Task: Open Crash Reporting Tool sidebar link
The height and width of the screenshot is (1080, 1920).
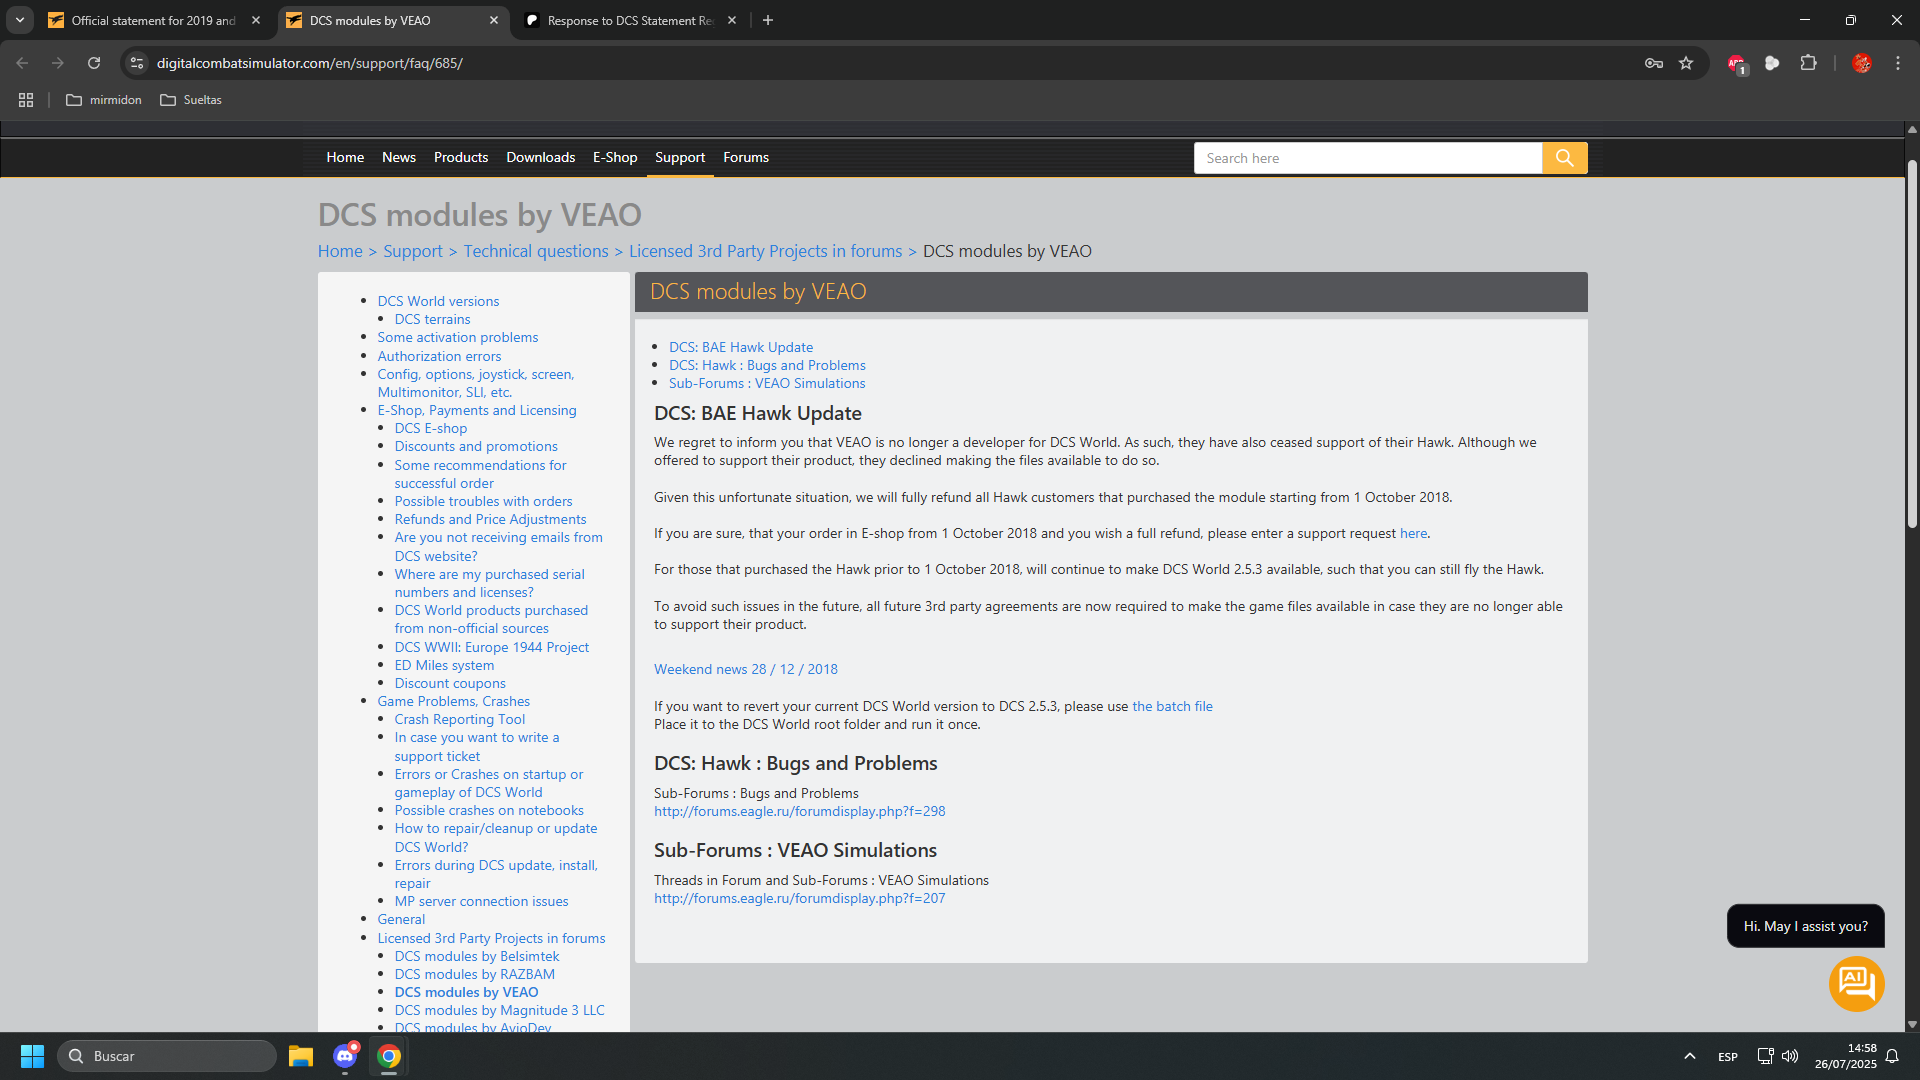Action: pos(459,719)
